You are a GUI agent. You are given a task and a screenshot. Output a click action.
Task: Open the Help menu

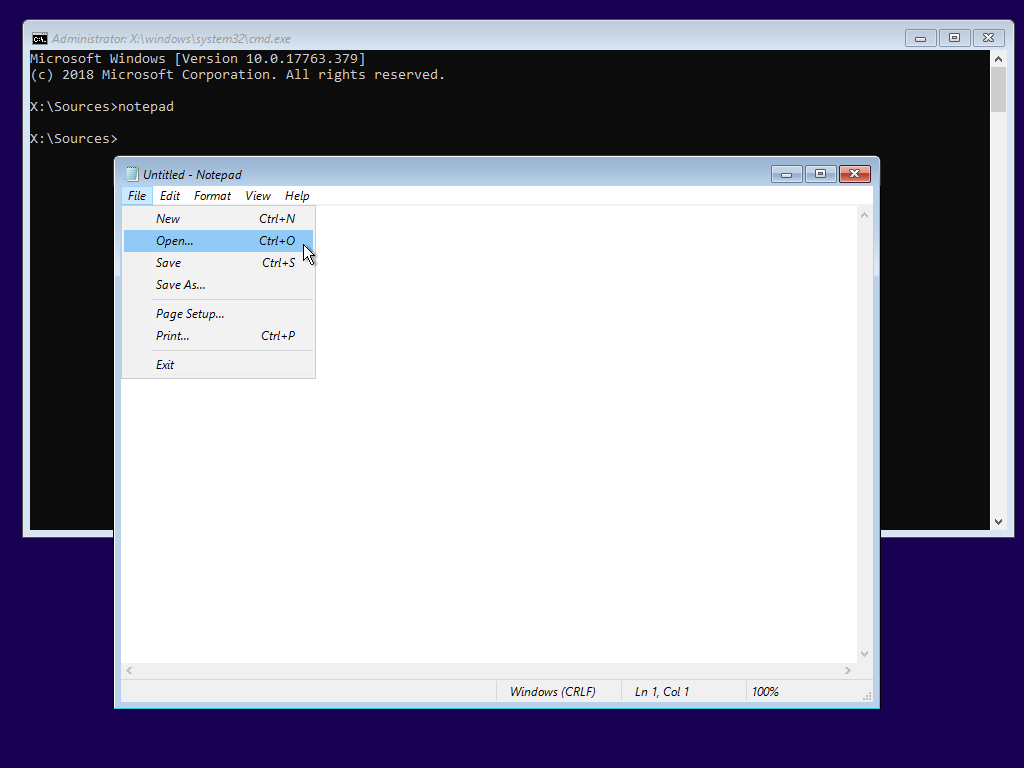[x=296, y=195]
